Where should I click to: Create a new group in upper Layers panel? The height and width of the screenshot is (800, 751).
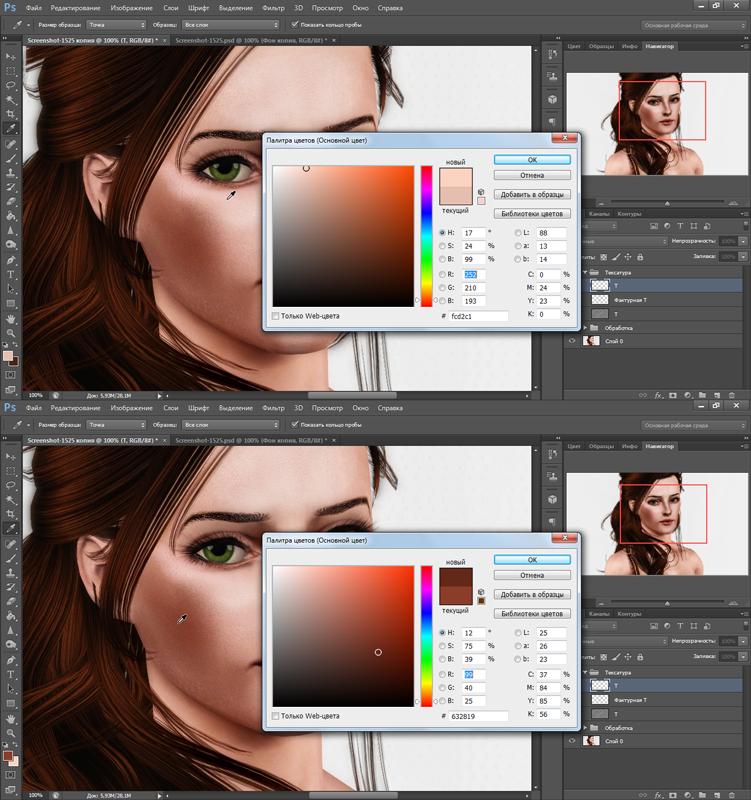pos(703,395)
